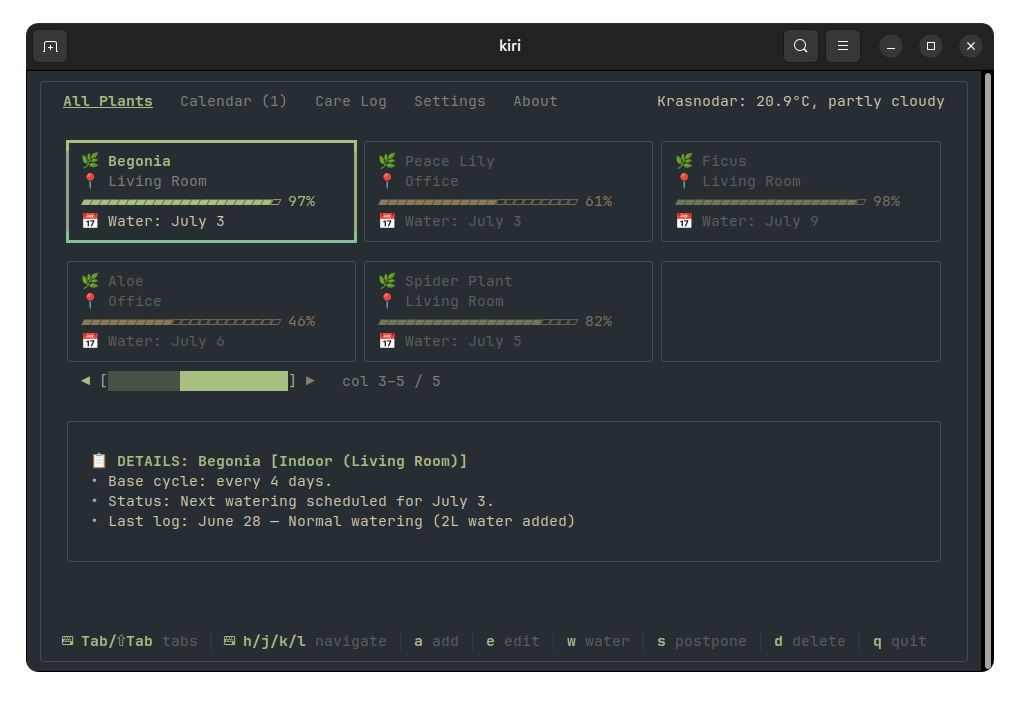Viewport: 1020px width, 701px height.
Task: Switch to the Calendar (1) tab
Action: 234,101
